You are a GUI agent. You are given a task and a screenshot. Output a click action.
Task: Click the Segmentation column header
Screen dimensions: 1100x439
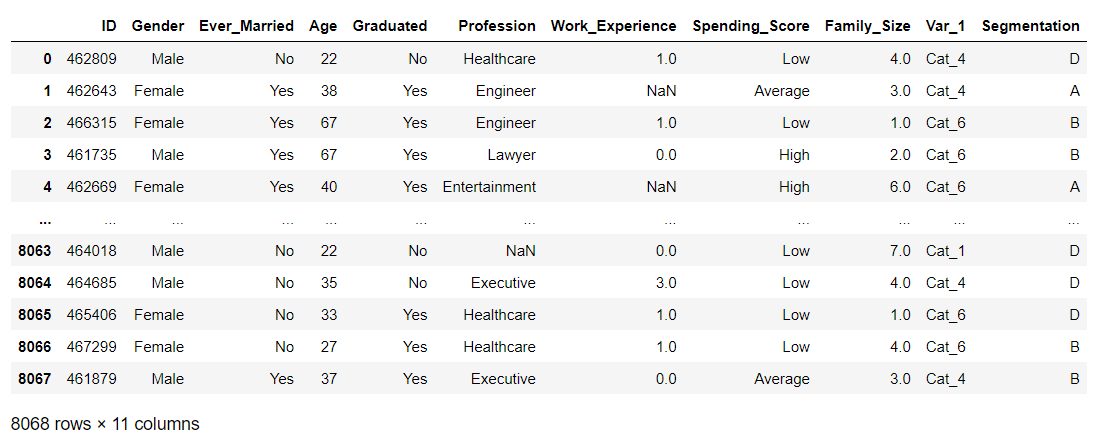(x=1031, y=27)
